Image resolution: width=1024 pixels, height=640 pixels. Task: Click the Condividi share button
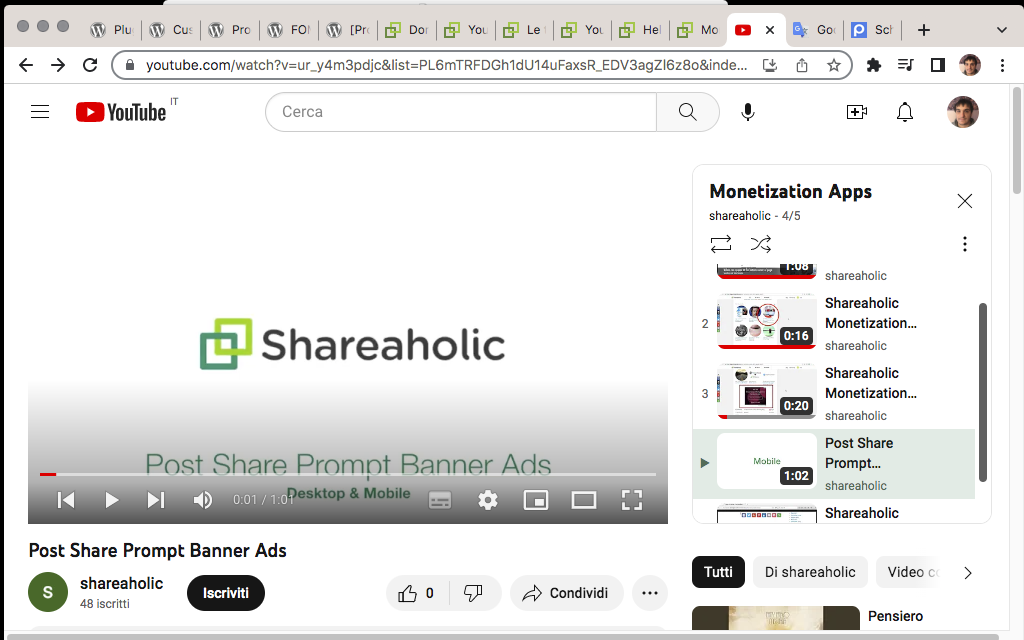566,593
